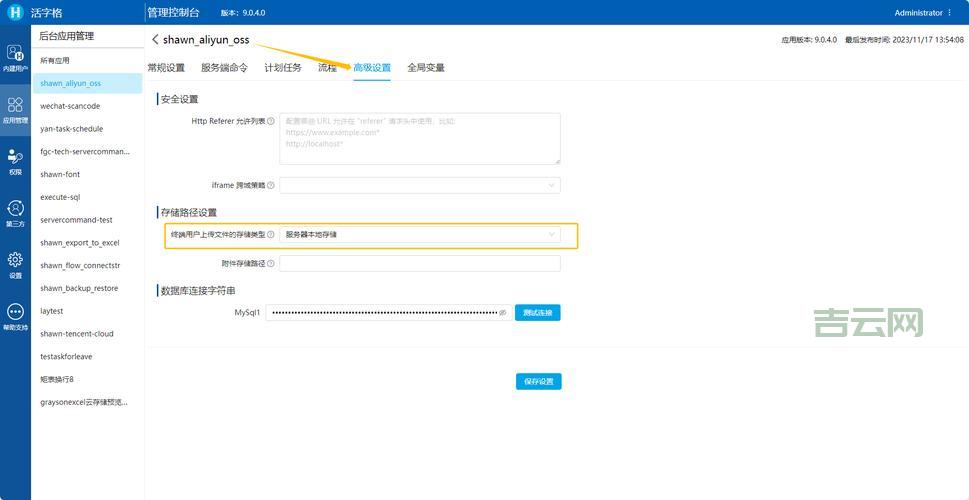Open the 权限 sidebar section
This screenshot has width=969, height=500.
point(15,161)
